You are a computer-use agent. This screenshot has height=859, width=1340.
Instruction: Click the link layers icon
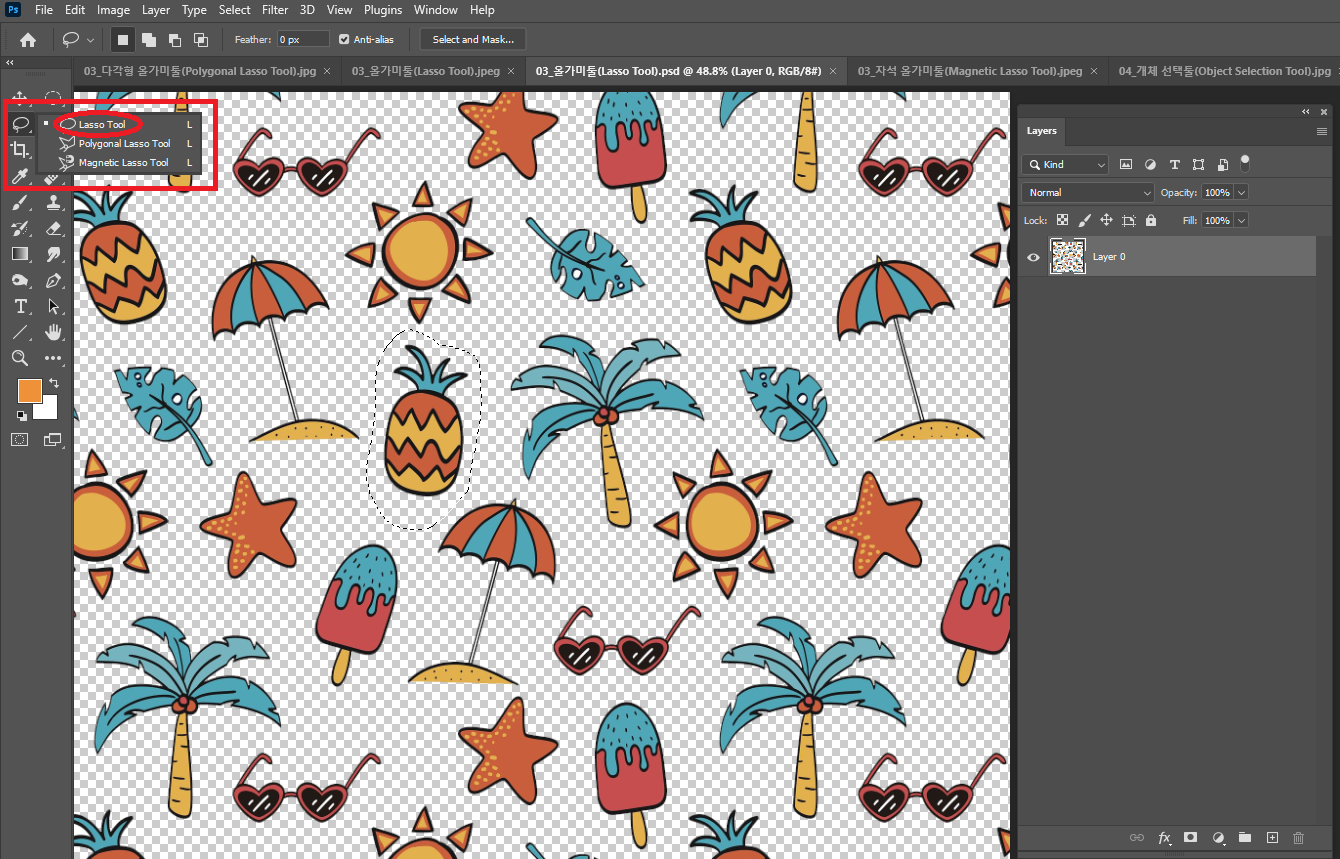[x=1137, y=837]
